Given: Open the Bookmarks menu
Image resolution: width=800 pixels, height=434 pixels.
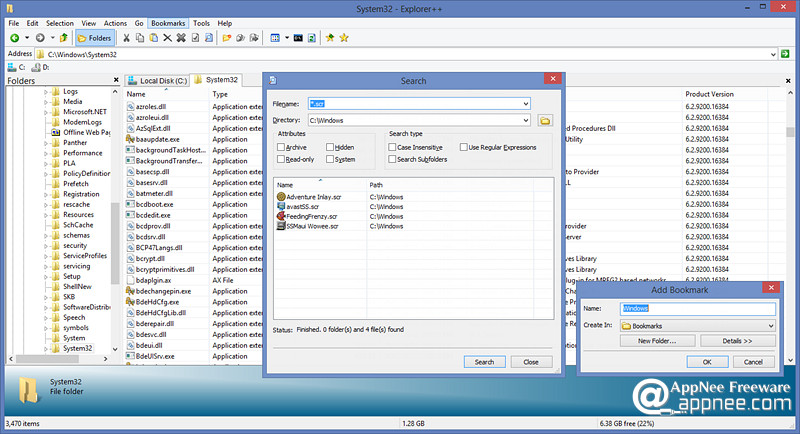Looking at the screenshot, I should pos(168,23).
